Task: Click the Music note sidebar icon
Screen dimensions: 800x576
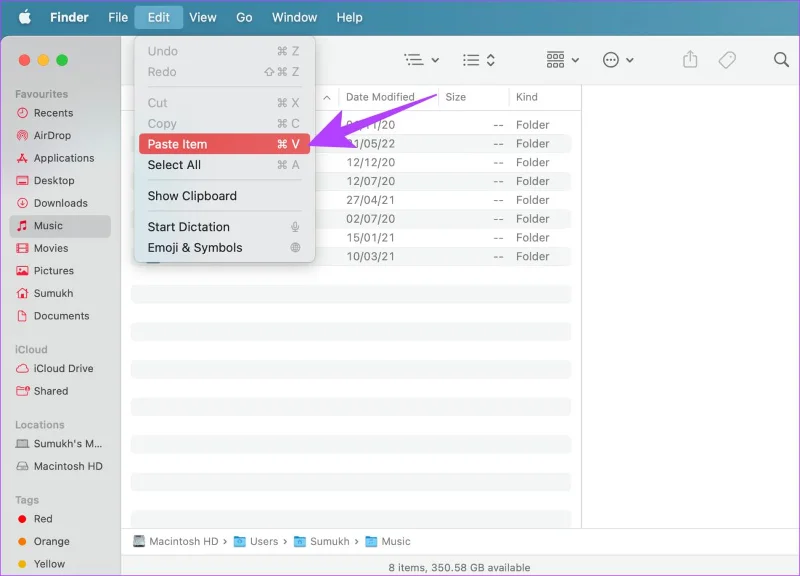Action: [x=22, y=226]
